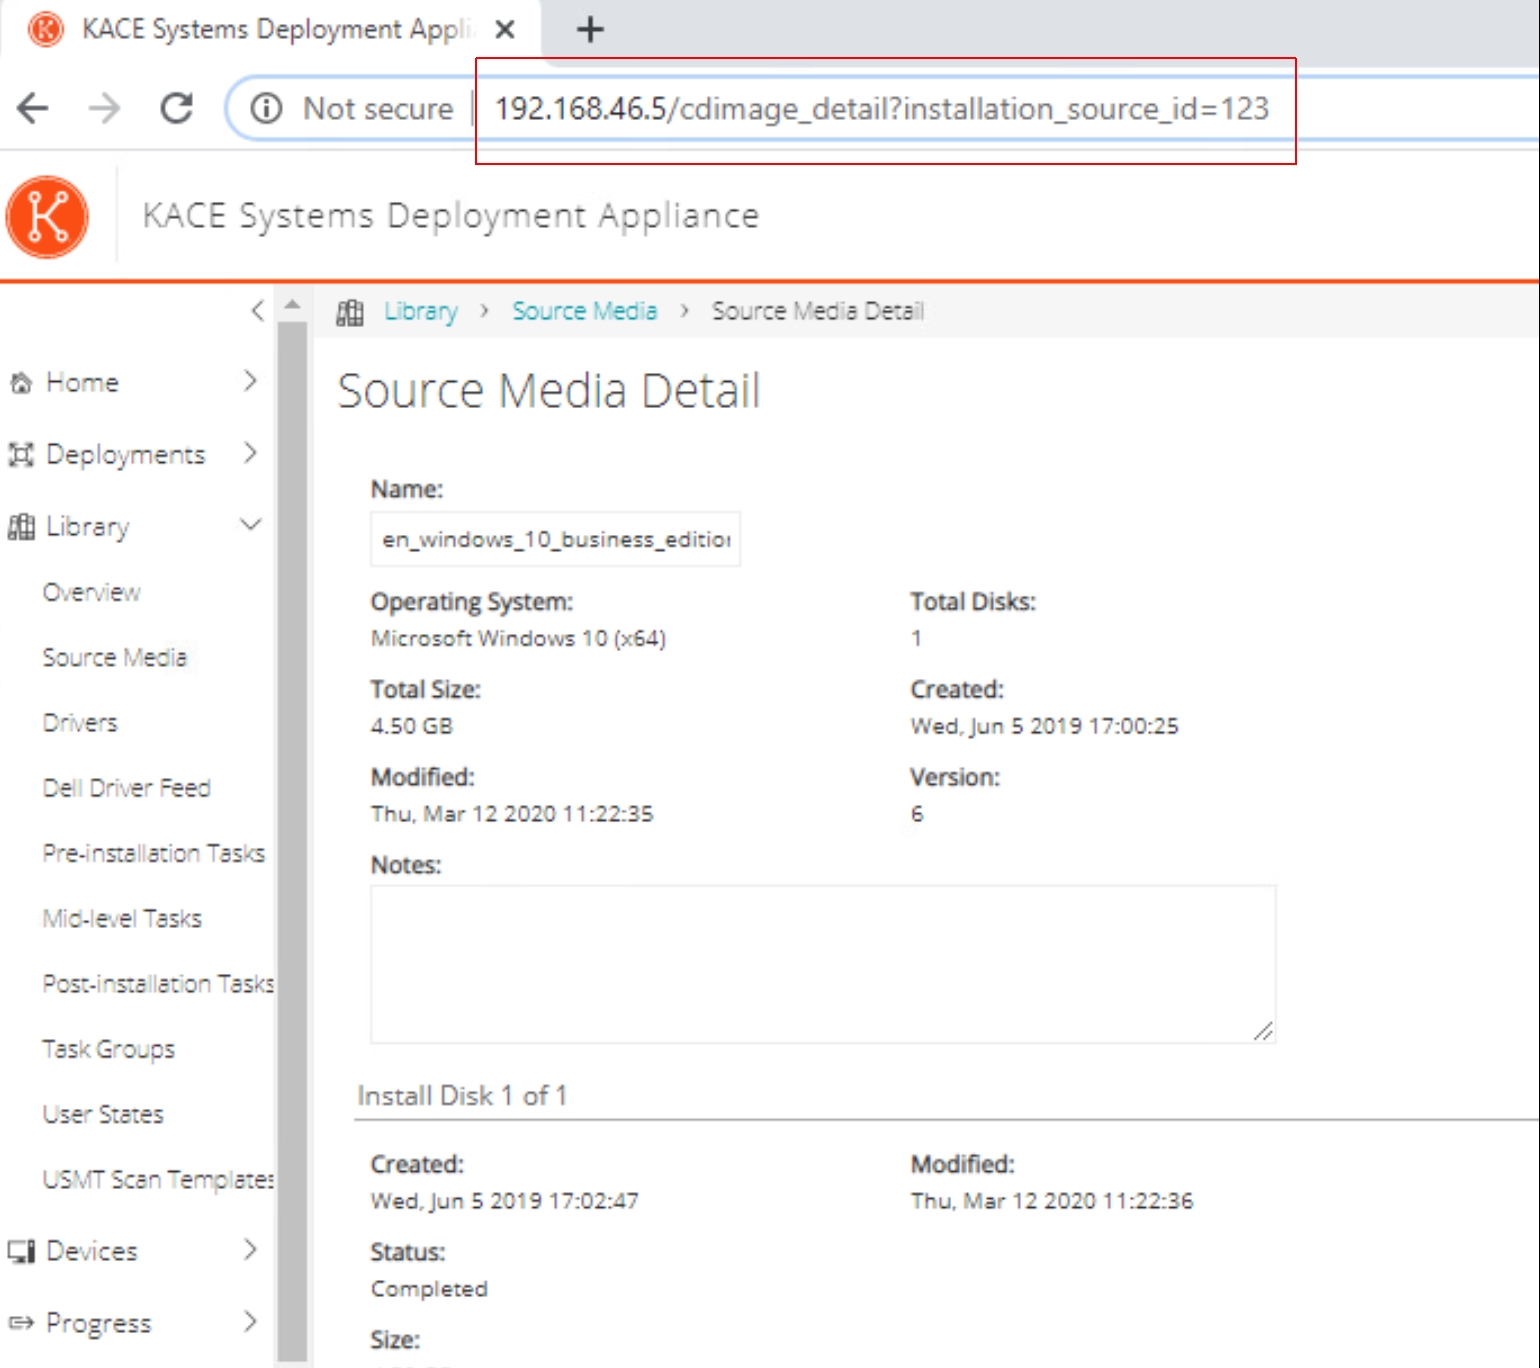
Task: Click the "Thu, Mar 12 2020 11:22:36" disk modified value
Action: (1052, 1201)
